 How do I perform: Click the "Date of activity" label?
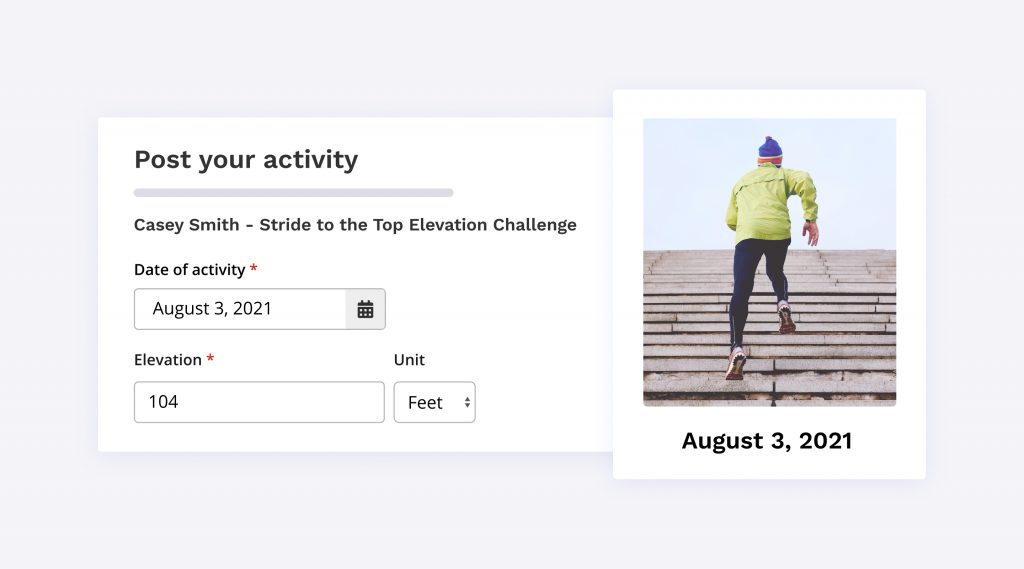pyautogui.click(x=190, y=269)
